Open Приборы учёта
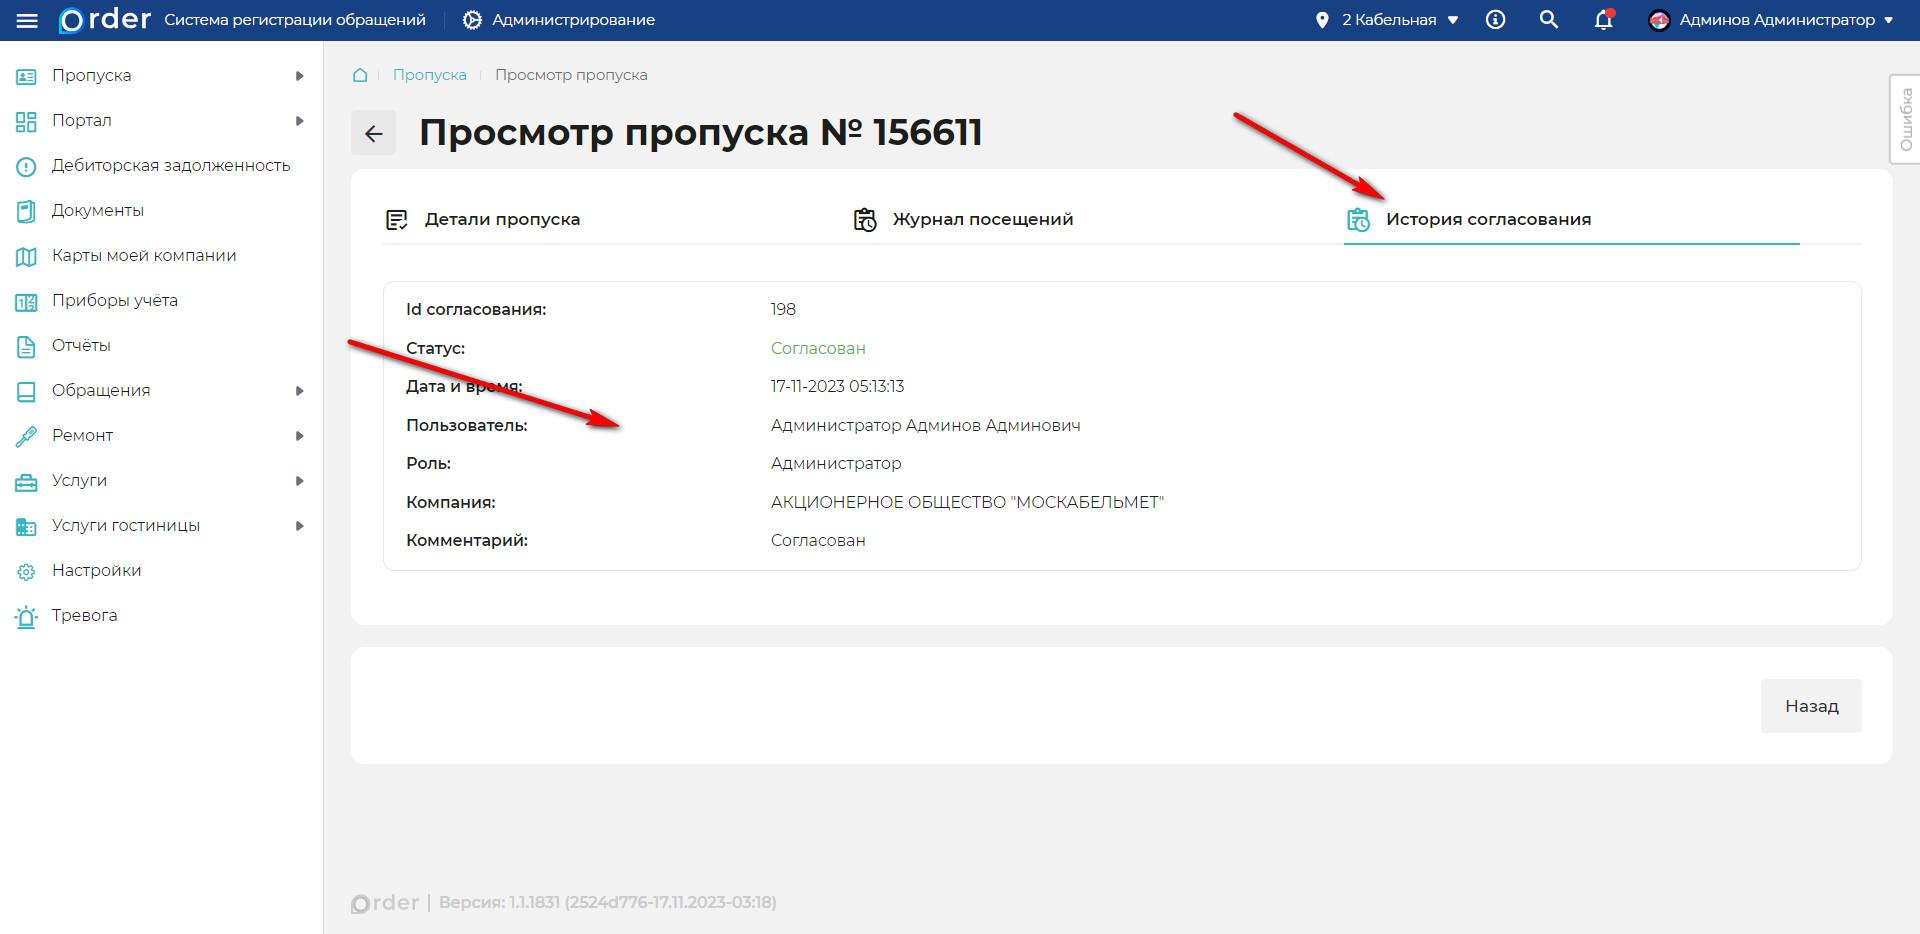The width and height of the screenshot is (1920, 934). pos(114,300)
